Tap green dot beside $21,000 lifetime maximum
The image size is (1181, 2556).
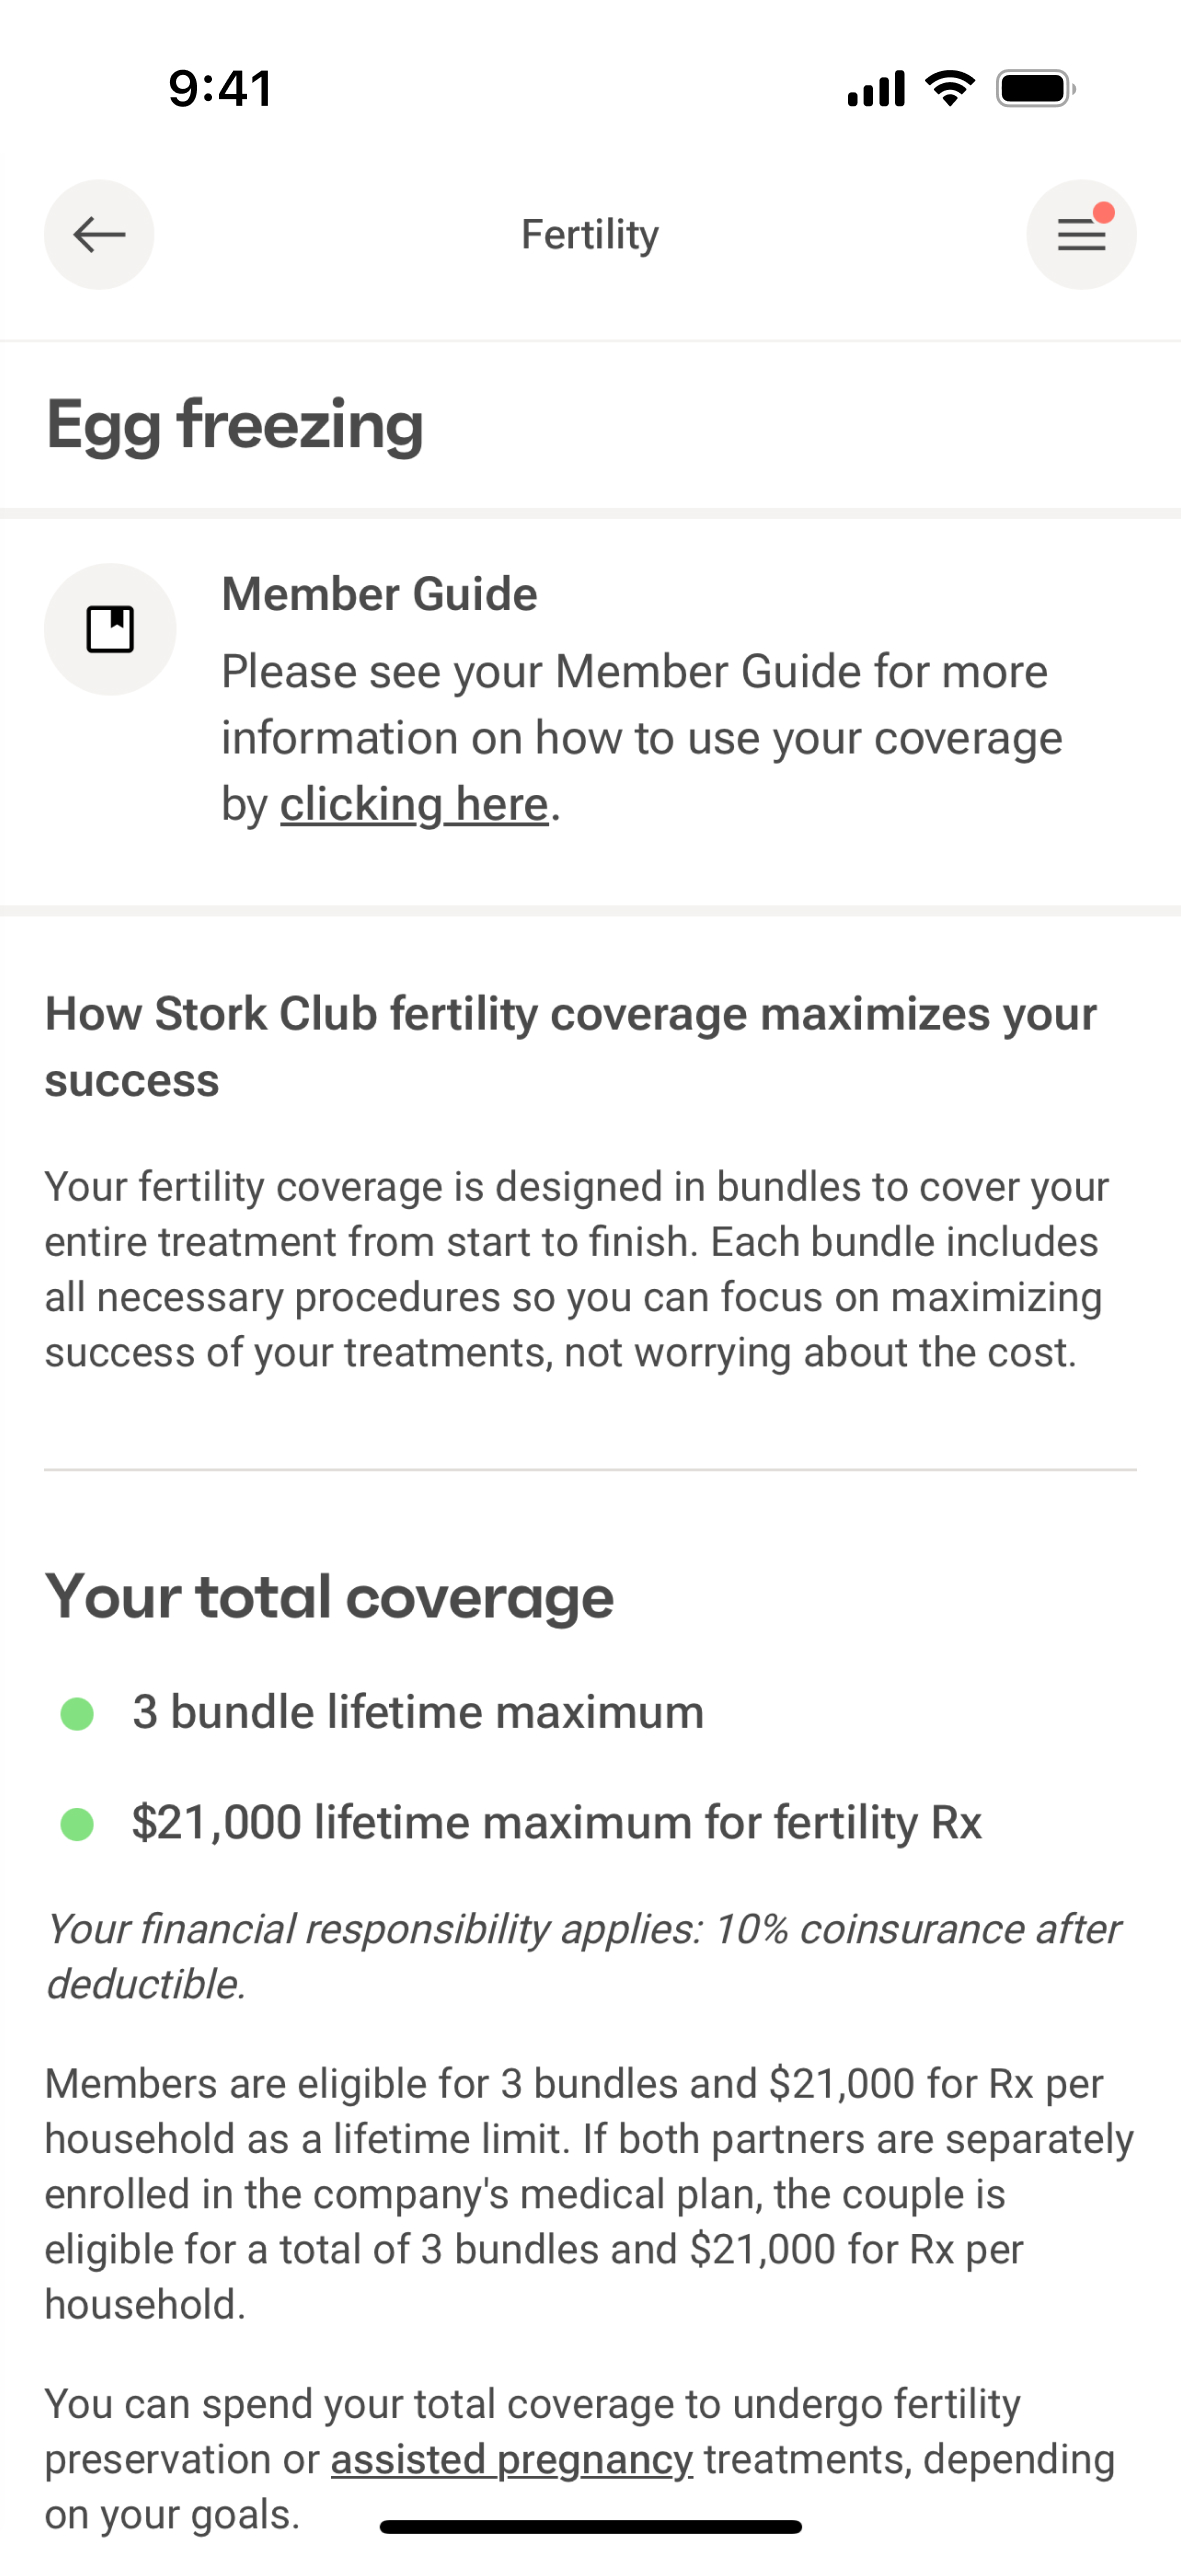(x=77, y=1824)
